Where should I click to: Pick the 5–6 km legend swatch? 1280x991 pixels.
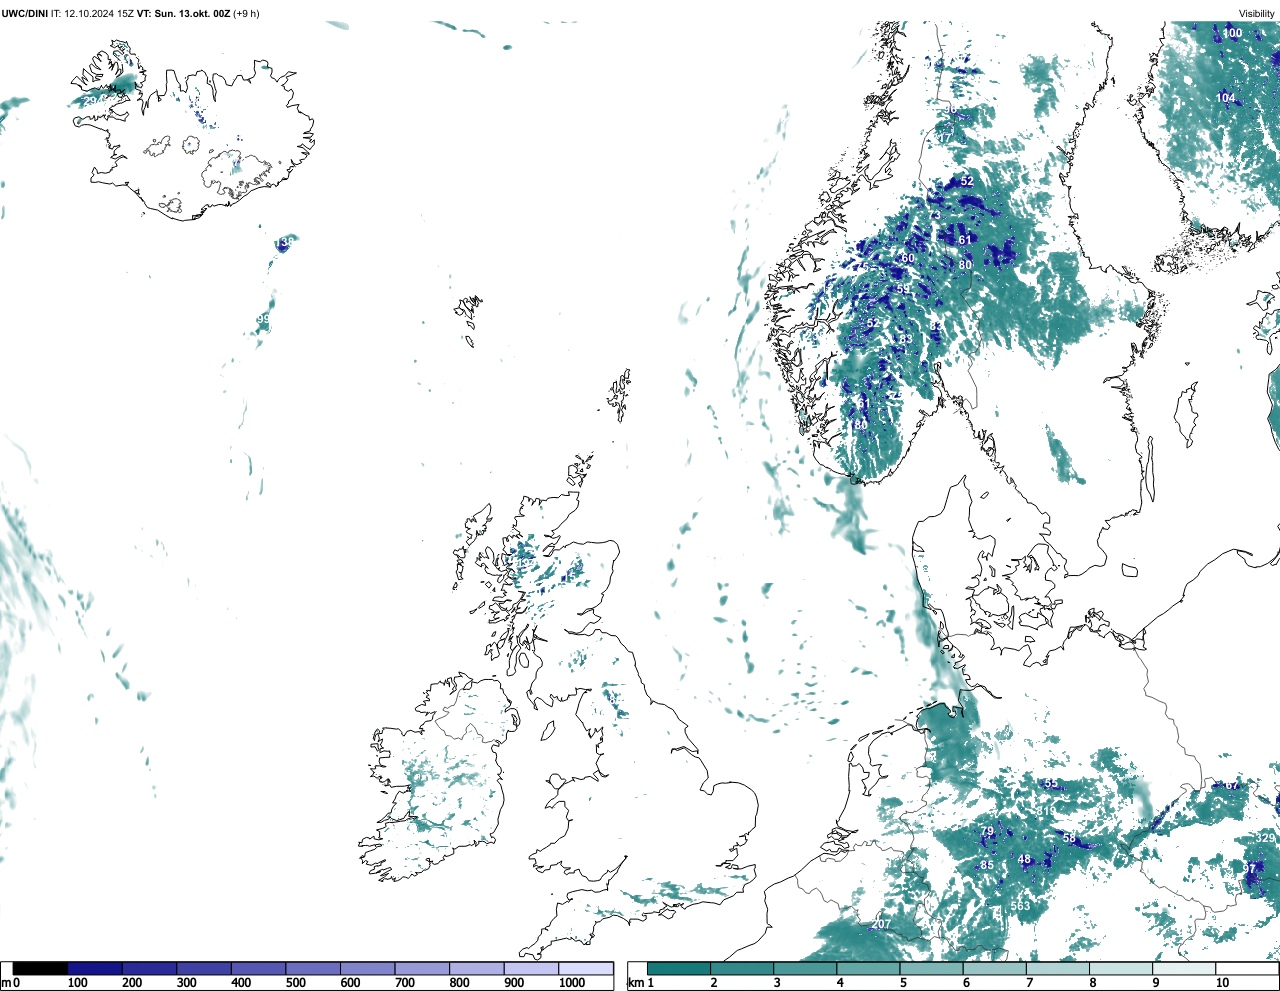(931, 968)
